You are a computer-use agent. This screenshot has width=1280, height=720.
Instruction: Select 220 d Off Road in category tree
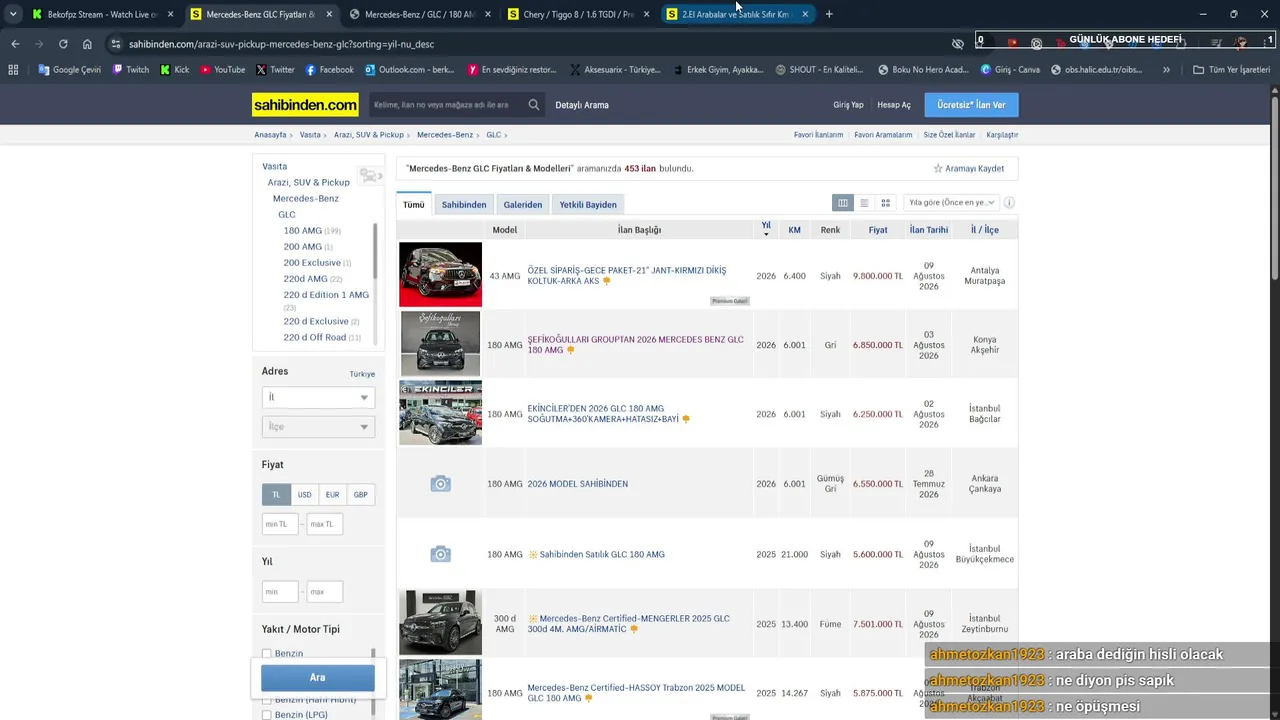pyautogui.click(x=315, y=338)
